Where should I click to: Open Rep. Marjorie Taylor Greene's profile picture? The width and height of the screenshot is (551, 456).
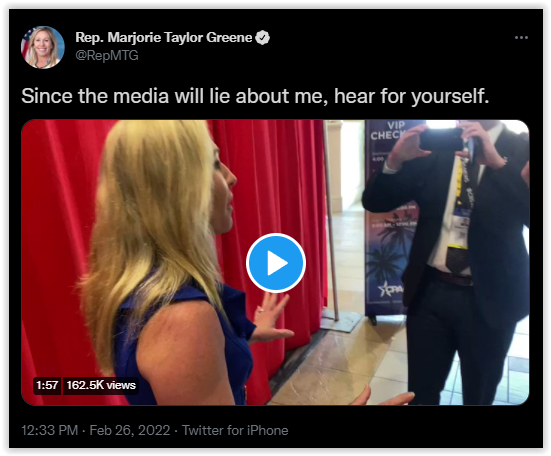point(43,47)
